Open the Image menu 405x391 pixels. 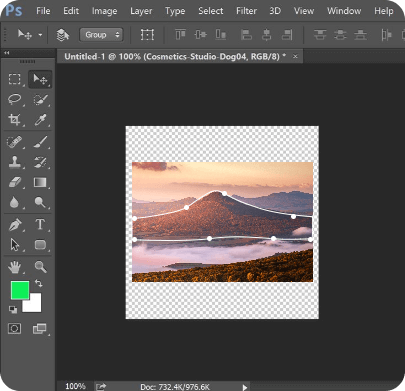click(x=104, y=11)
